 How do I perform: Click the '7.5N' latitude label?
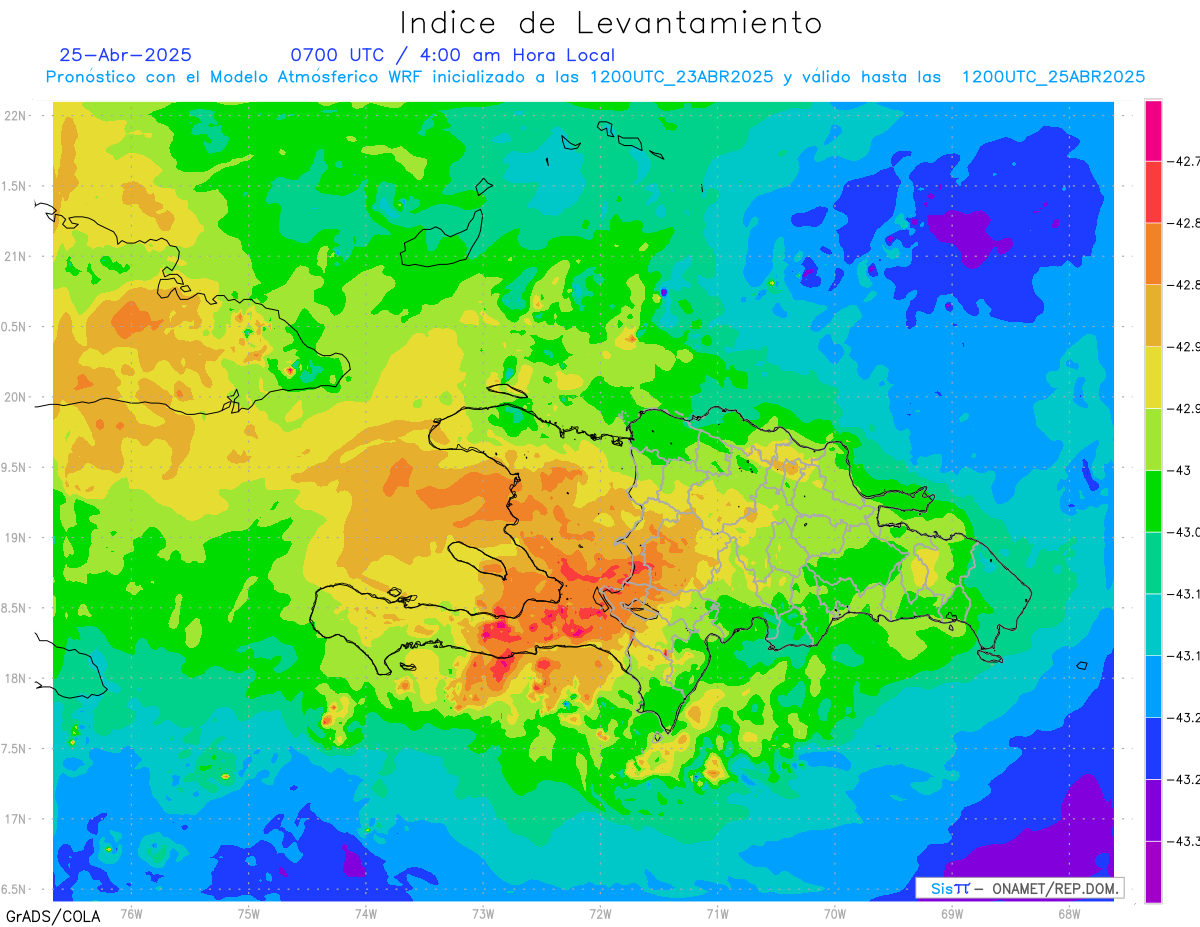pyautogui.click(x=15, y=749)
